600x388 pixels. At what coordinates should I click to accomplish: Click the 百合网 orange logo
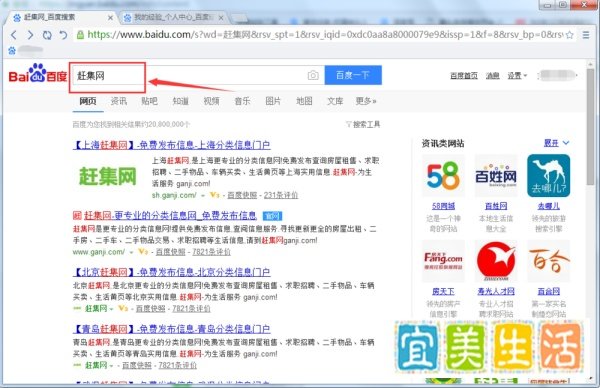click(548, 261)
